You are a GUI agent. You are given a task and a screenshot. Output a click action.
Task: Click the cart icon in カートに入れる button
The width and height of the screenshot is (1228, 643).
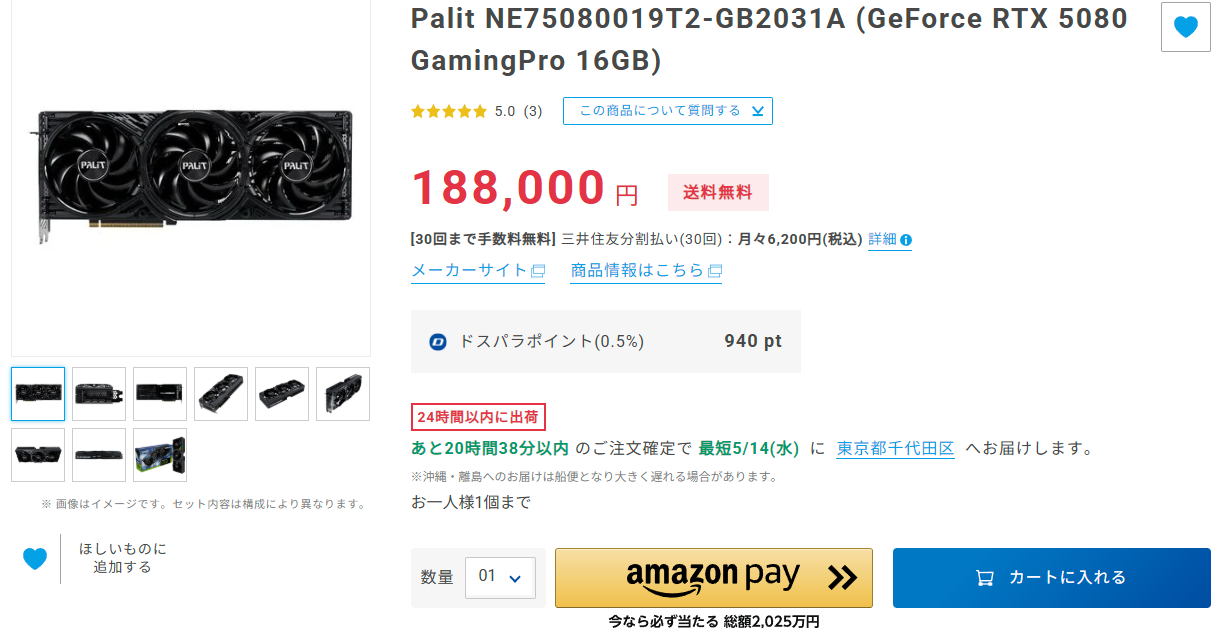(x=984, y=578)
